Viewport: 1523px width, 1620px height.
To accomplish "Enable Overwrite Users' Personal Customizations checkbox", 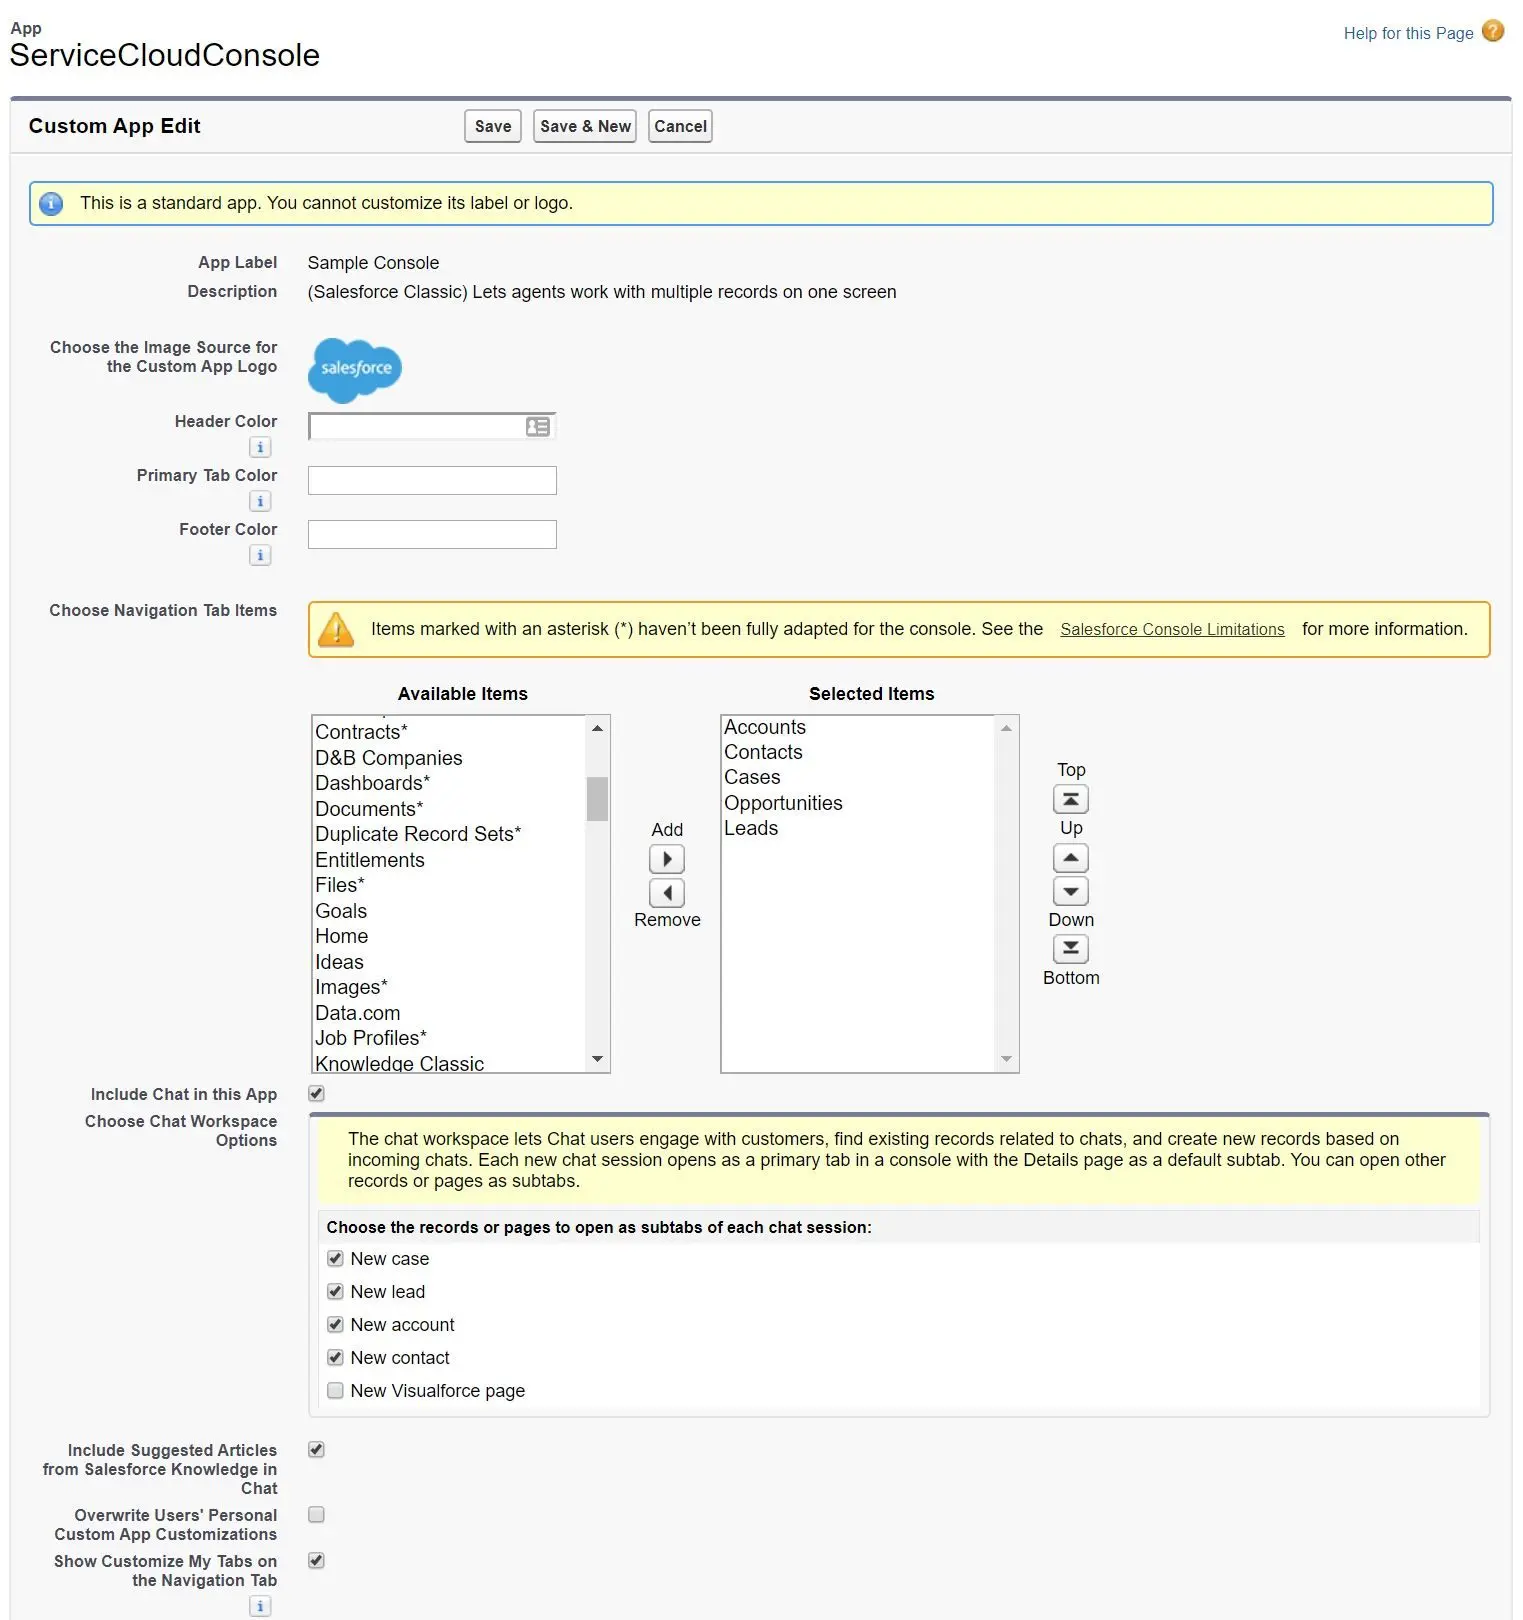I will pyautogui.click(x=316, y=1514).
